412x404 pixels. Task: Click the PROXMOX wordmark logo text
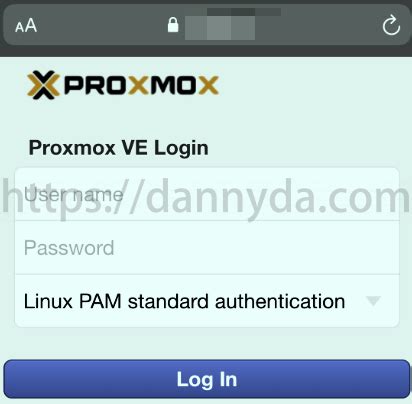coord(141,85)
